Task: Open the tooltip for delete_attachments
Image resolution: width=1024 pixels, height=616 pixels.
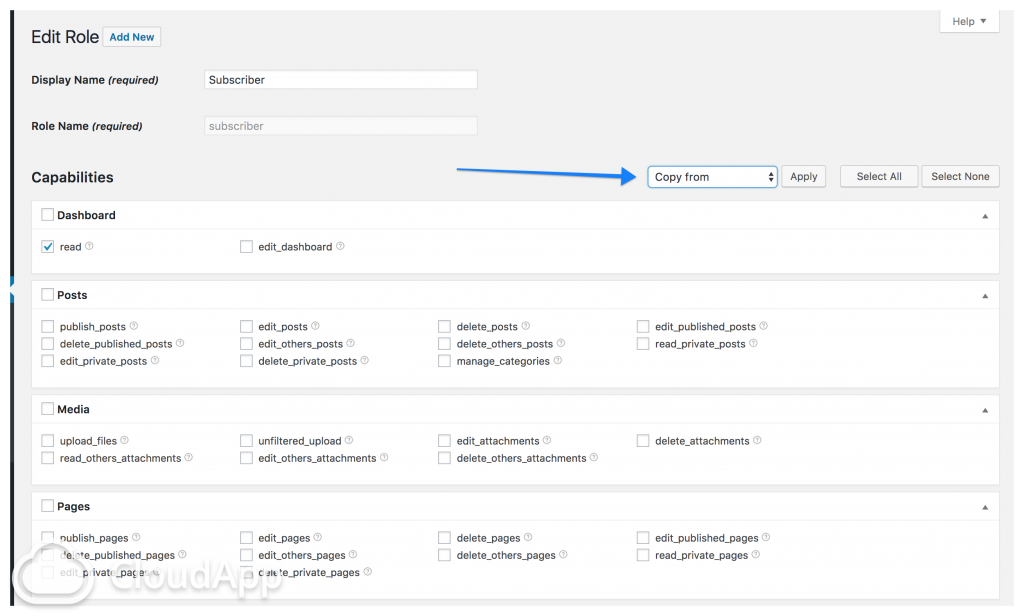Action: point(757,440)
